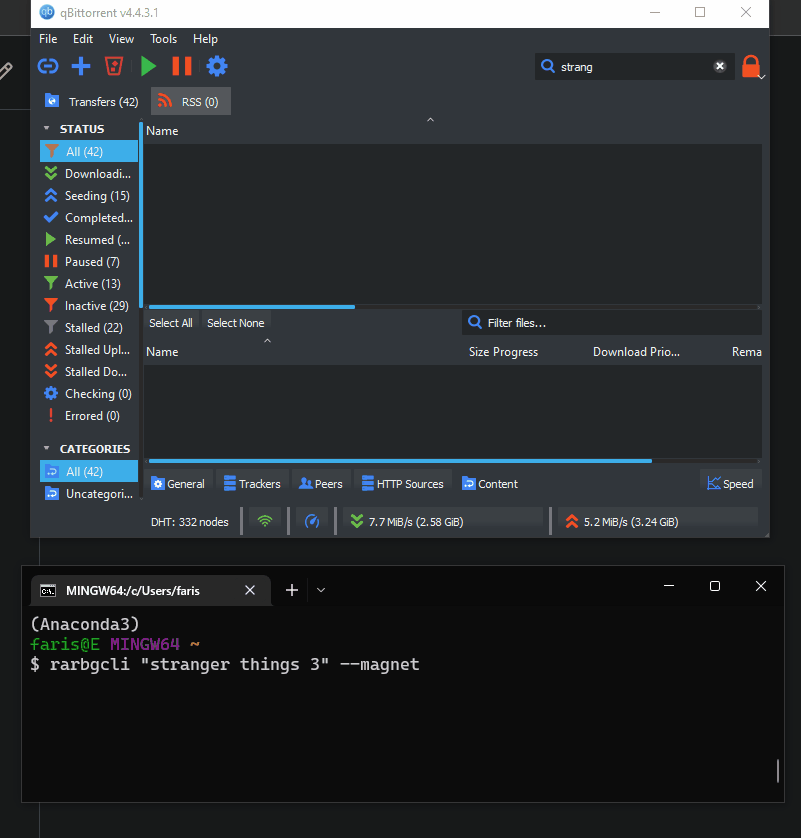Screen dimensions: 801x838
Task: Collapse the CATEGORIES filter section
Action: pos(46,449)
